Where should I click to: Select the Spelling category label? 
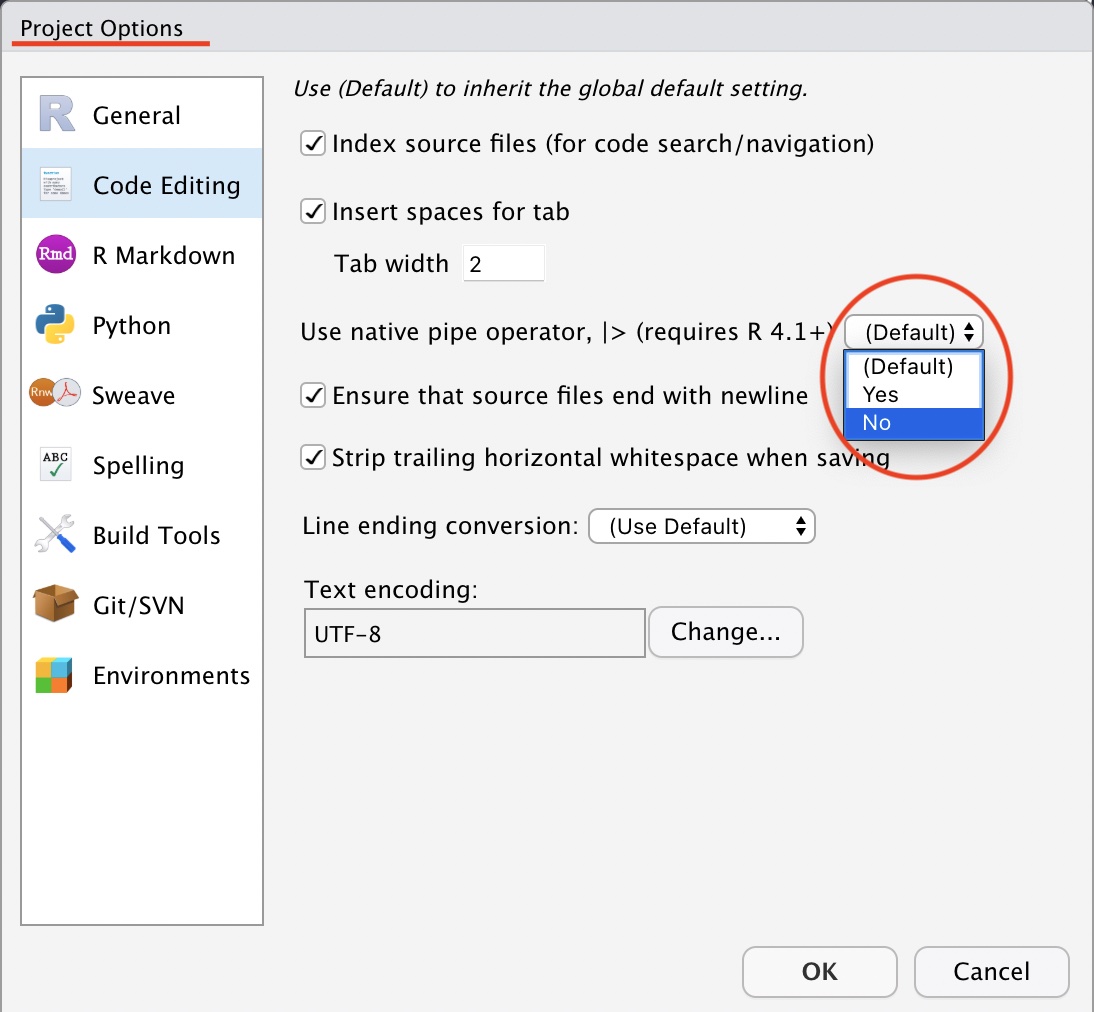138,464
